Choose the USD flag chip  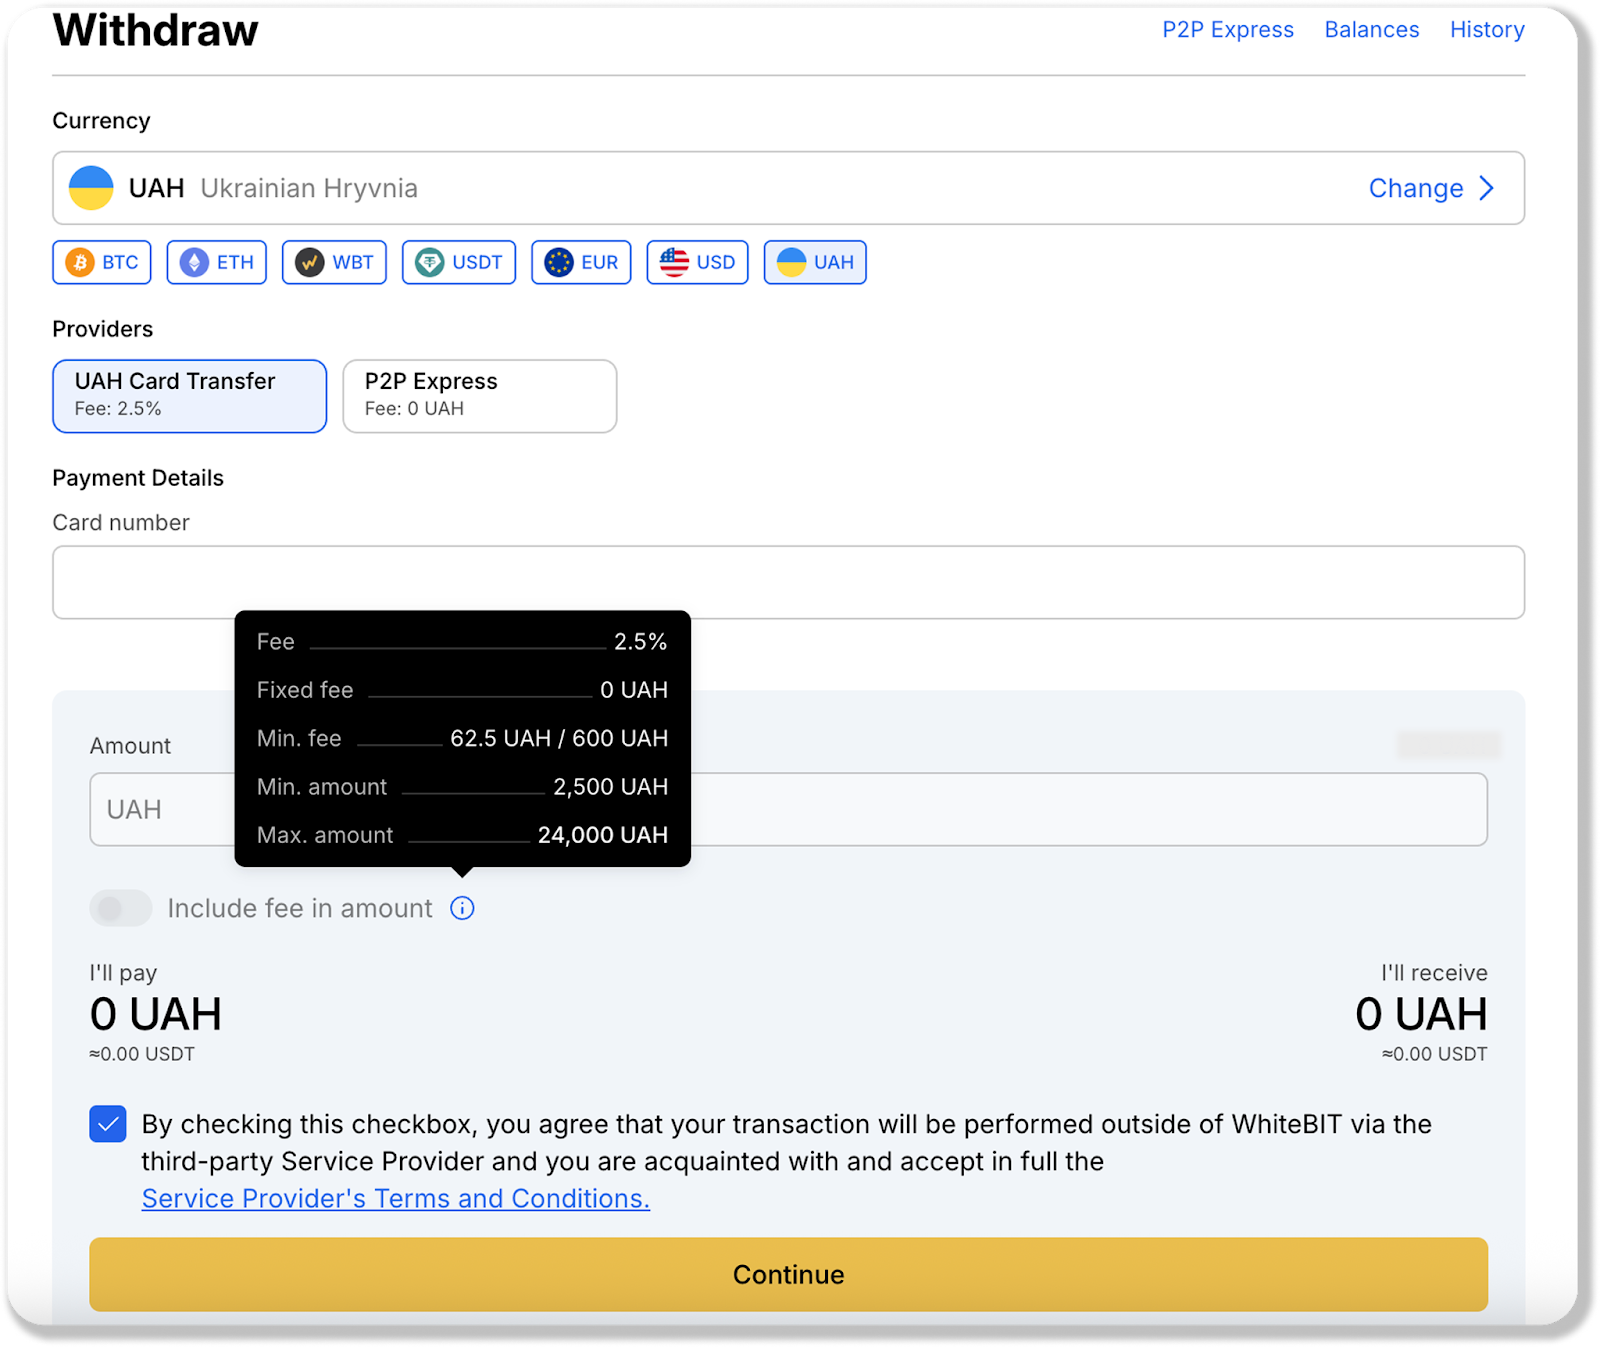(697, 262)
